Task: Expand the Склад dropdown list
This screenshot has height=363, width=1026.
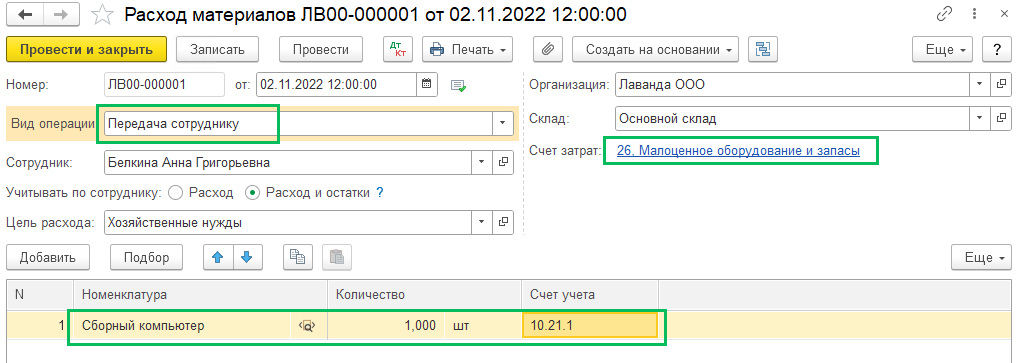Action: click(979, 118)
